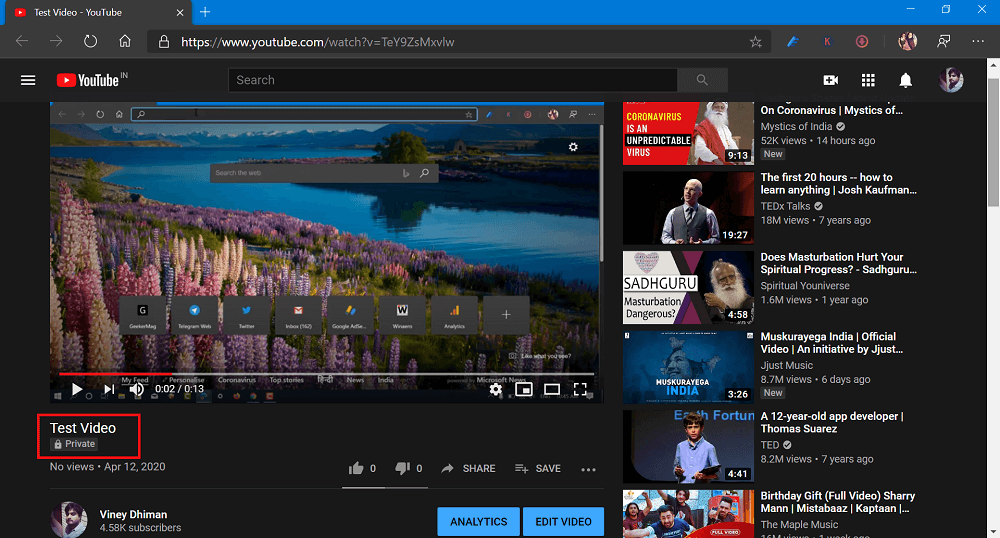Open the browser feedback icon
Screen dimensions: 1000x538
[943, 42]
